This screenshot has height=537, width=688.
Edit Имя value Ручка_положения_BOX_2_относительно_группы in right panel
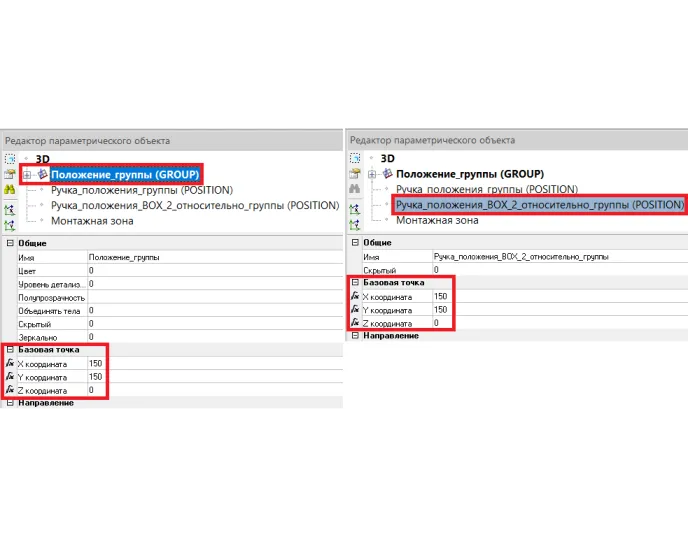pyautogui.click(x=560, y=256)
